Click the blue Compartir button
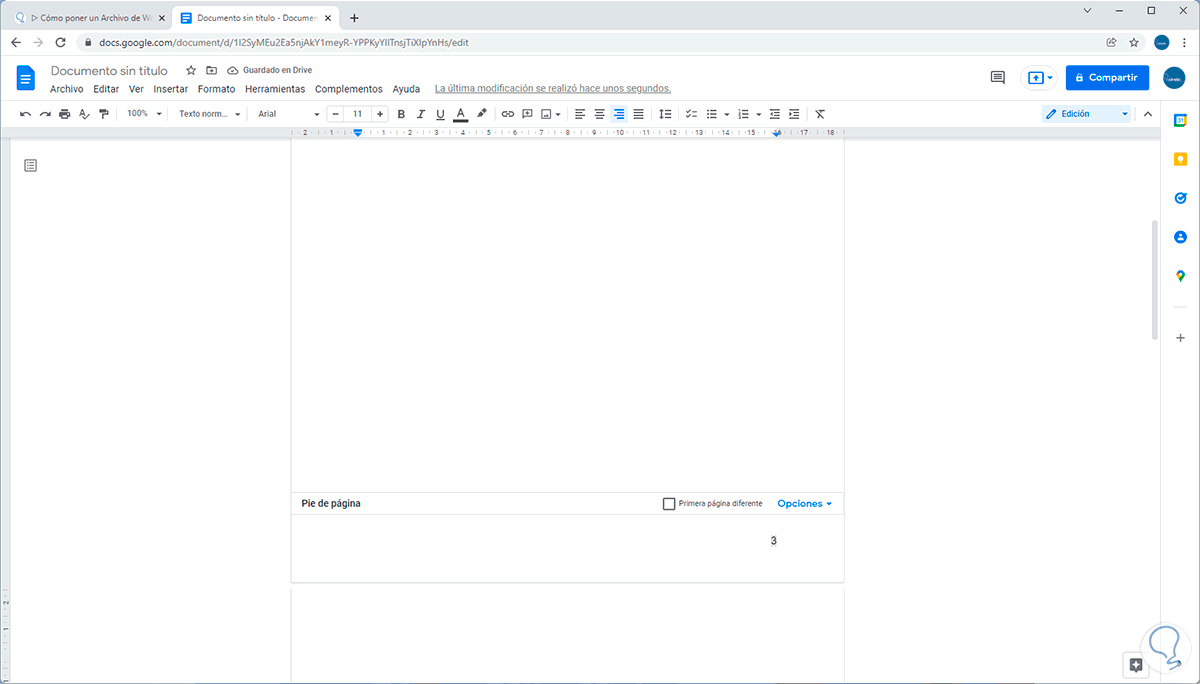 click(1107, 77)
